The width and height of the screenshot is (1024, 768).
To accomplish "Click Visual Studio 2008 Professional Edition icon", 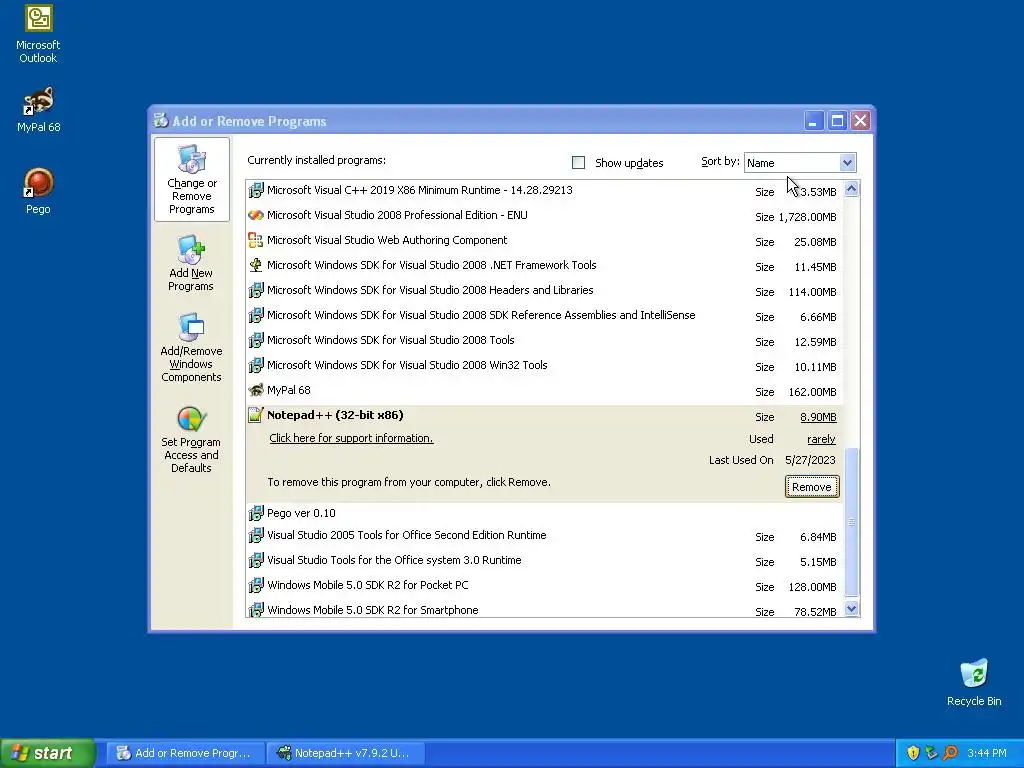I will pos(256,216).
